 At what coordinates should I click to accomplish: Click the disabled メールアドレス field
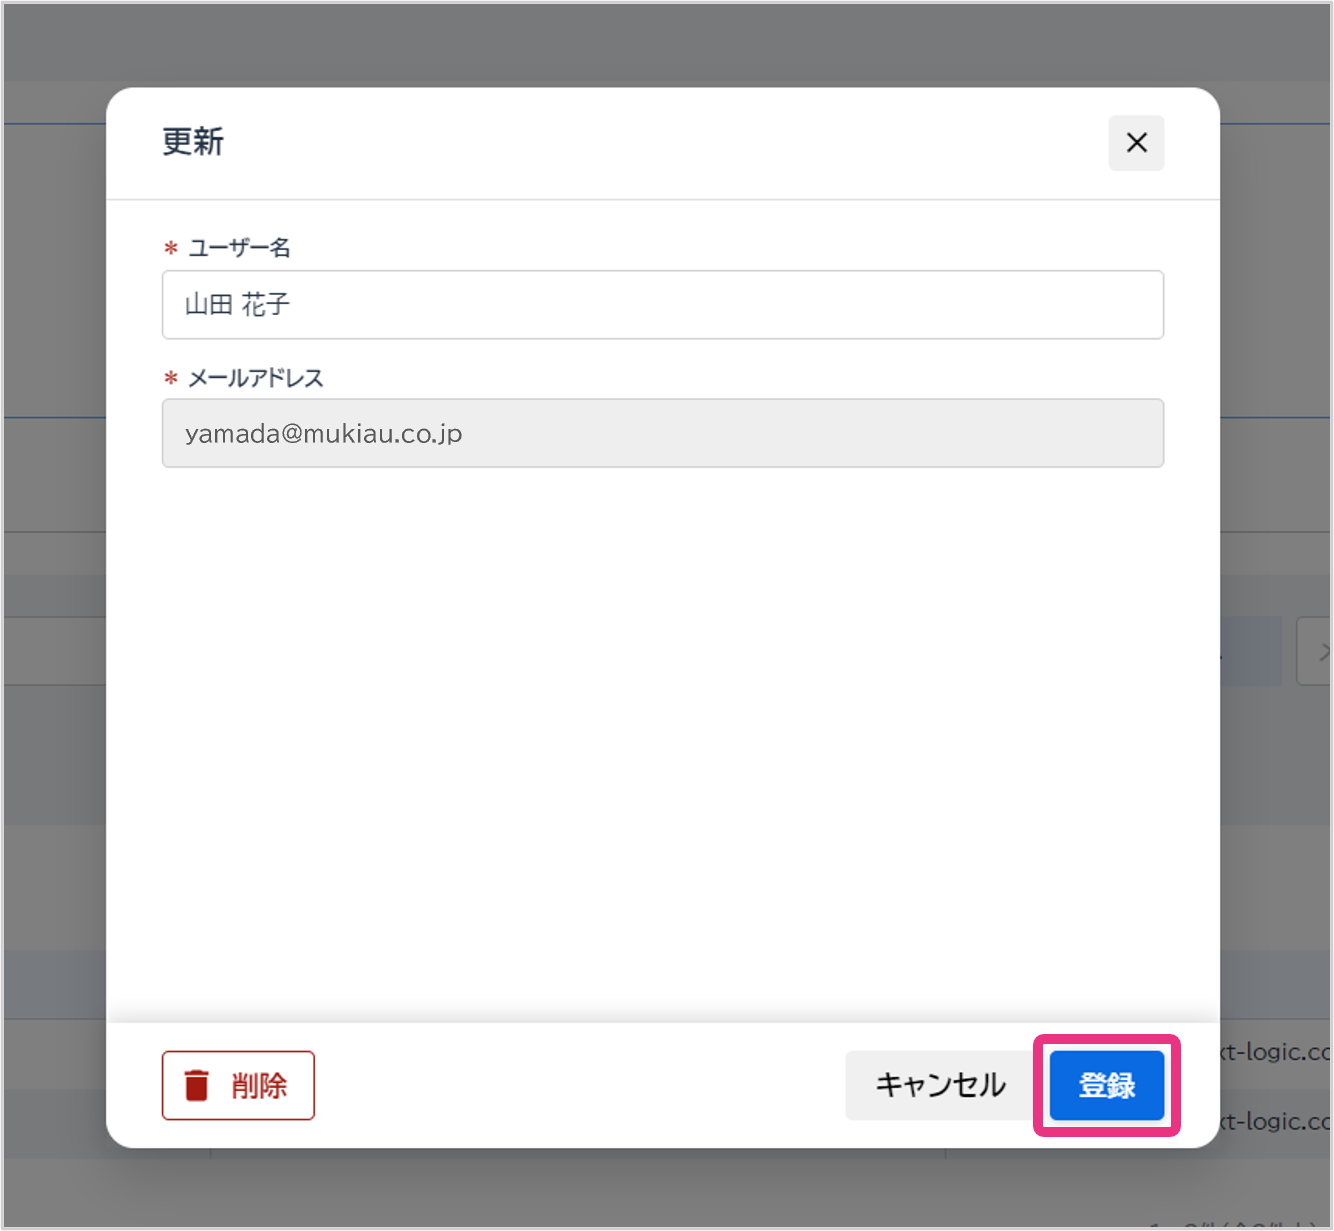coord(662,433)
